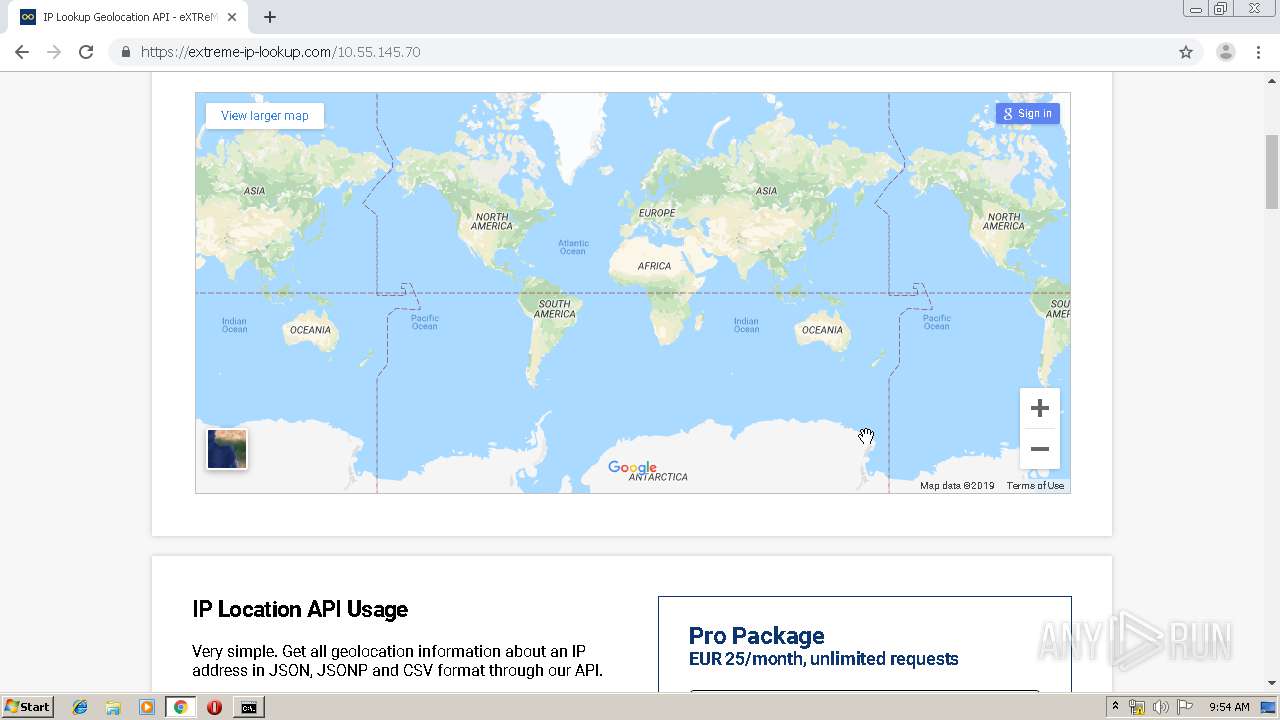Zoom in on the map
Screen dimensions: 1280x720
point(1040,408)
